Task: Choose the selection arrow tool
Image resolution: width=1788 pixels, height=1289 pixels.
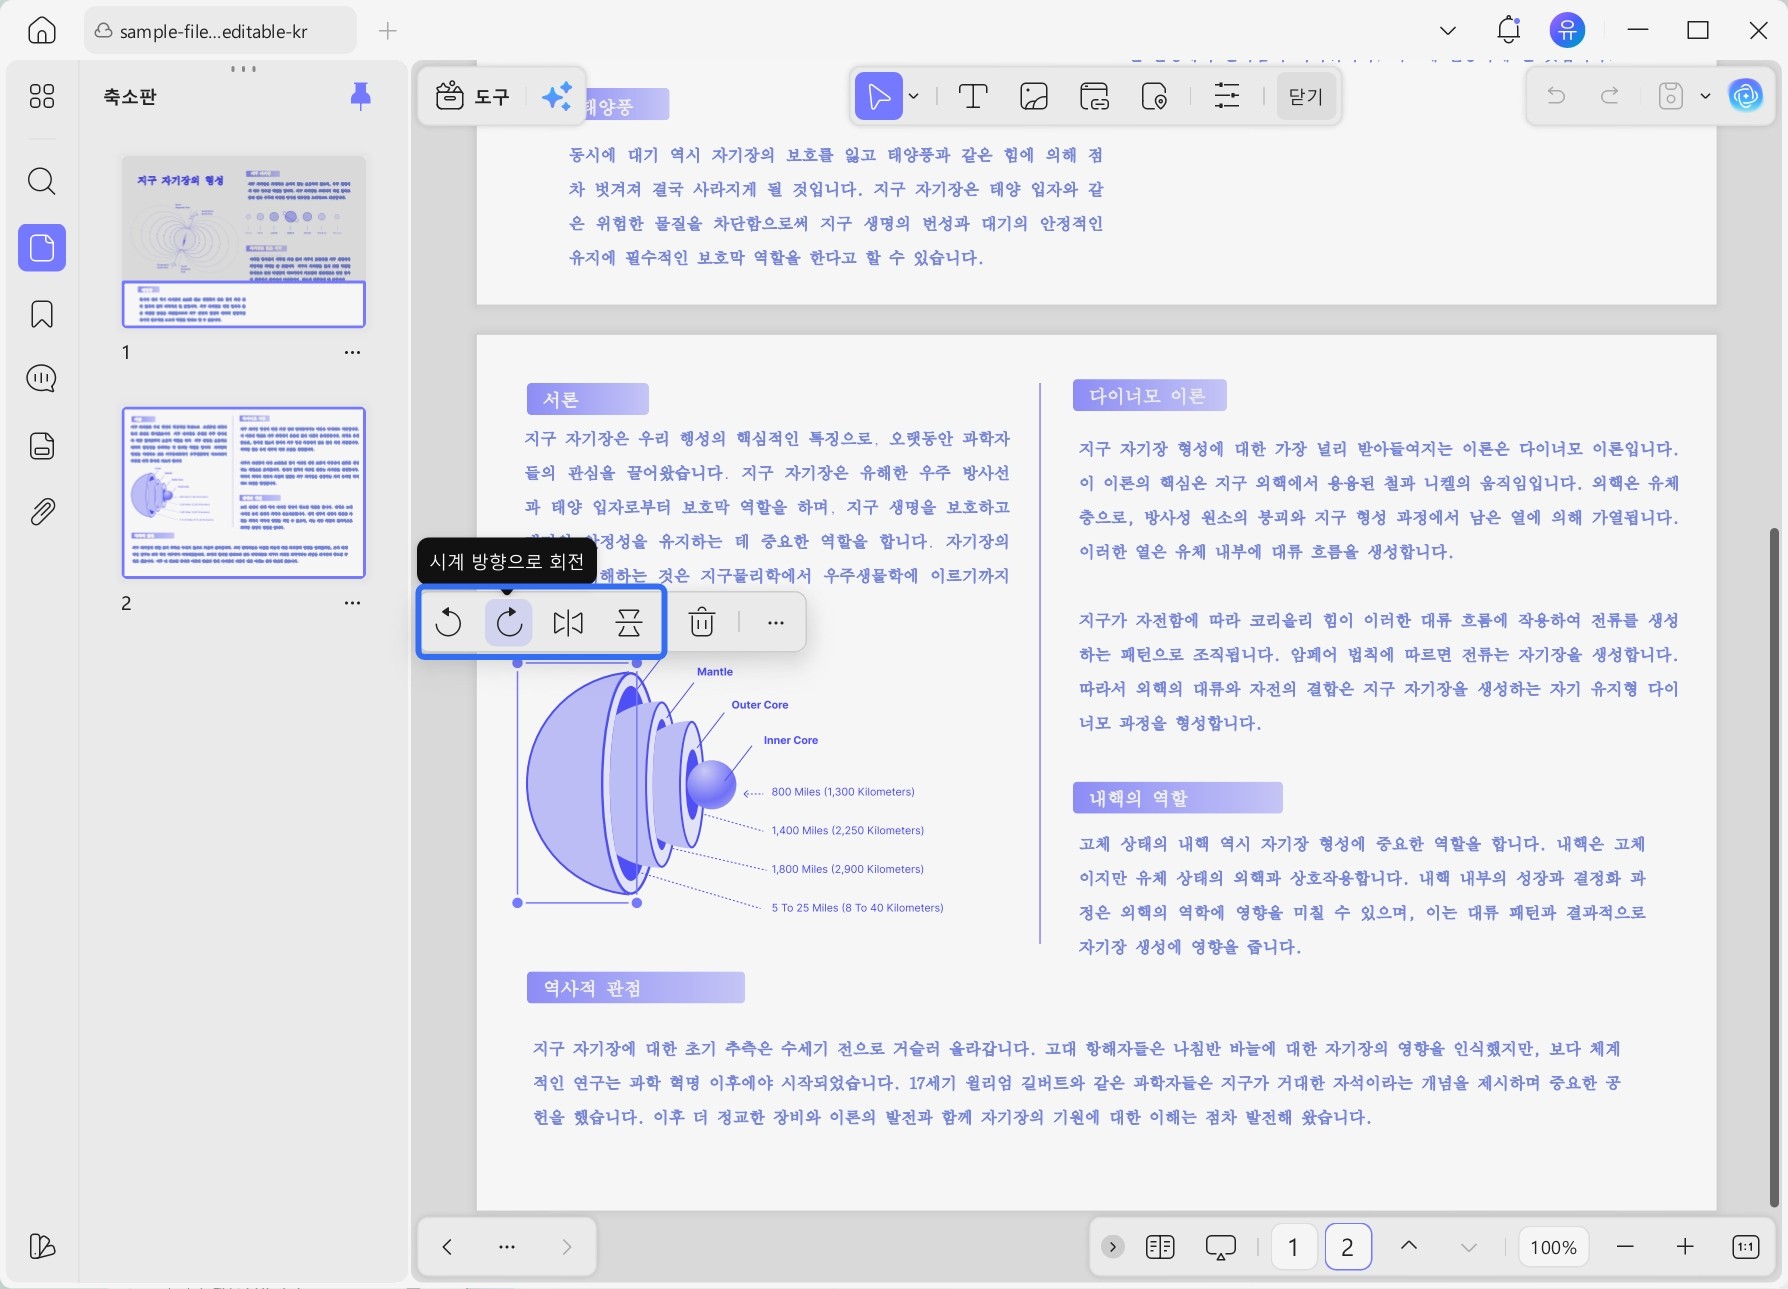Action: coord(879,96)
